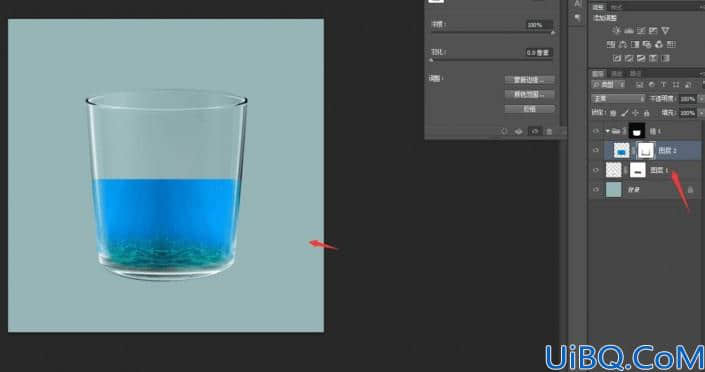The width and height of the screenshot is (705, 372).
Task: Hide the Group 1 layer visibility eye
Action: click(x=596, y=131)
